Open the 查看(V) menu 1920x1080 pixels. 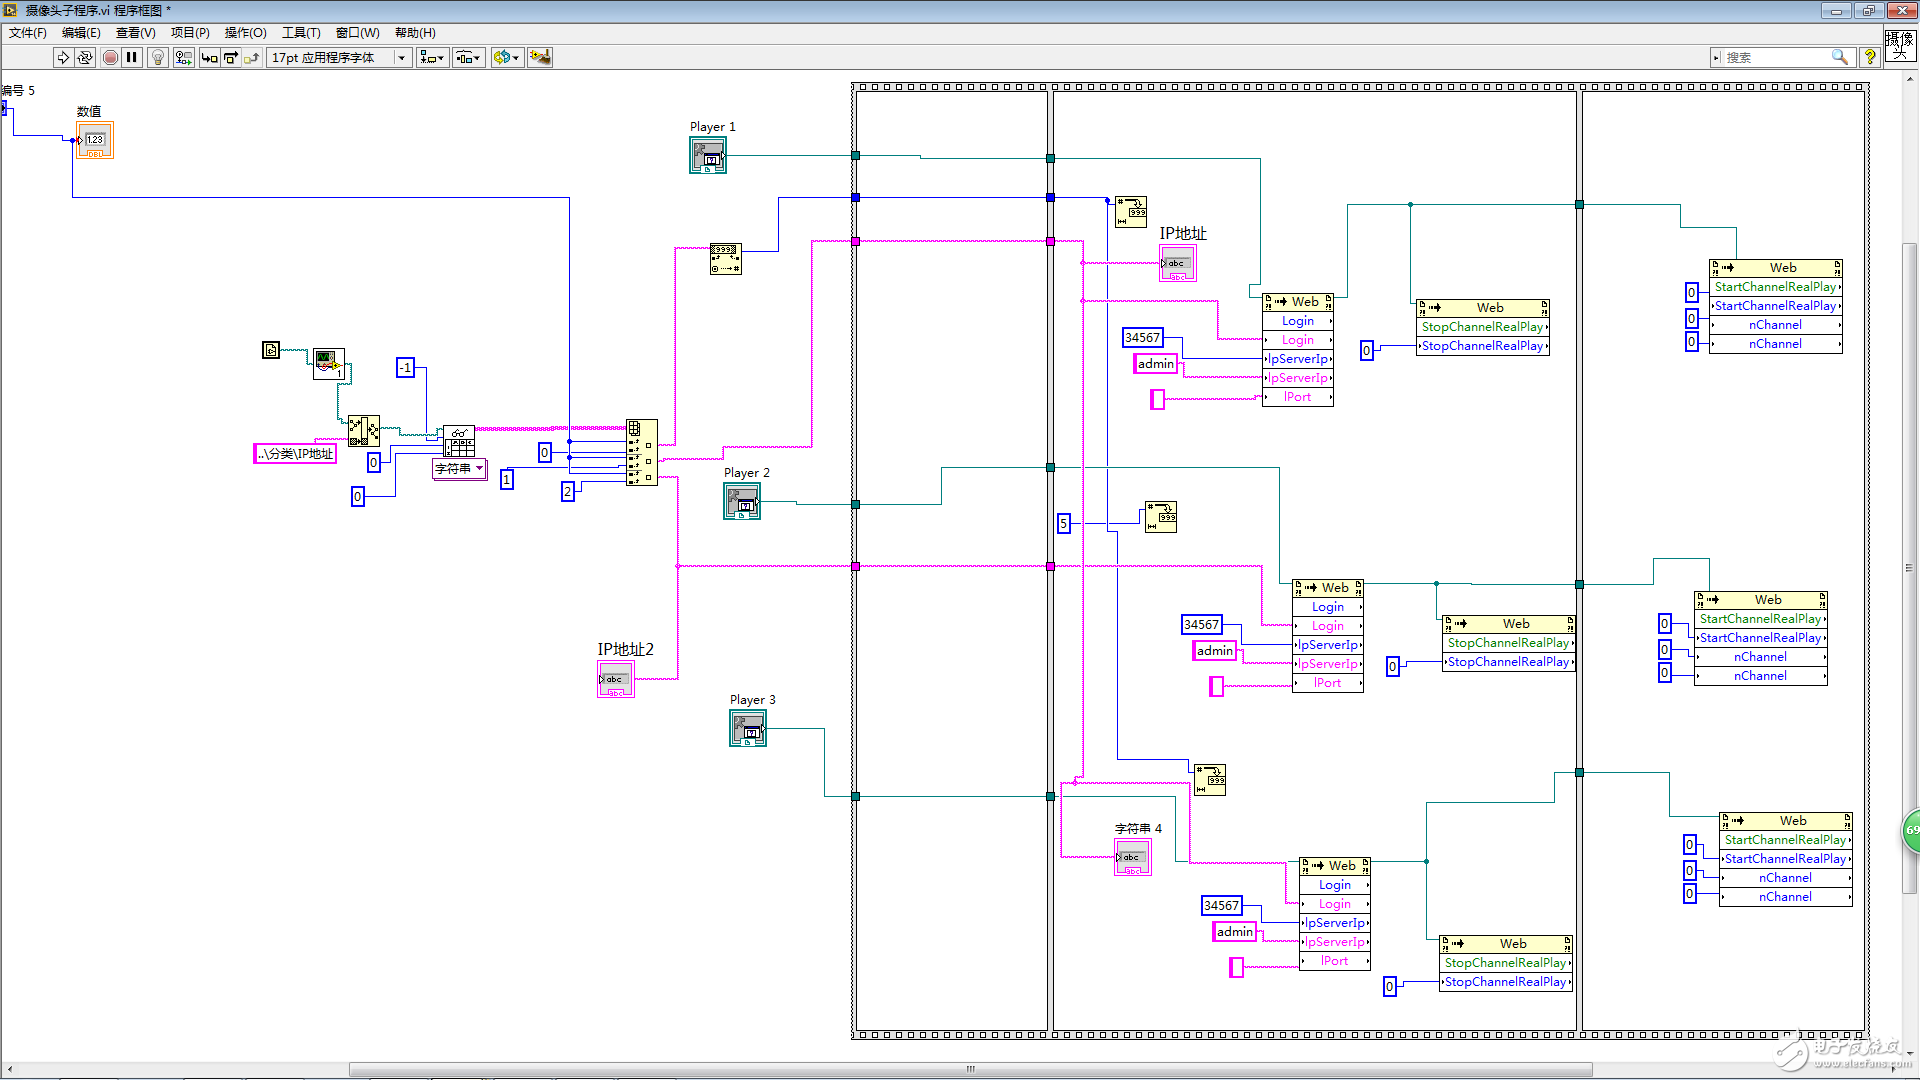135,33
